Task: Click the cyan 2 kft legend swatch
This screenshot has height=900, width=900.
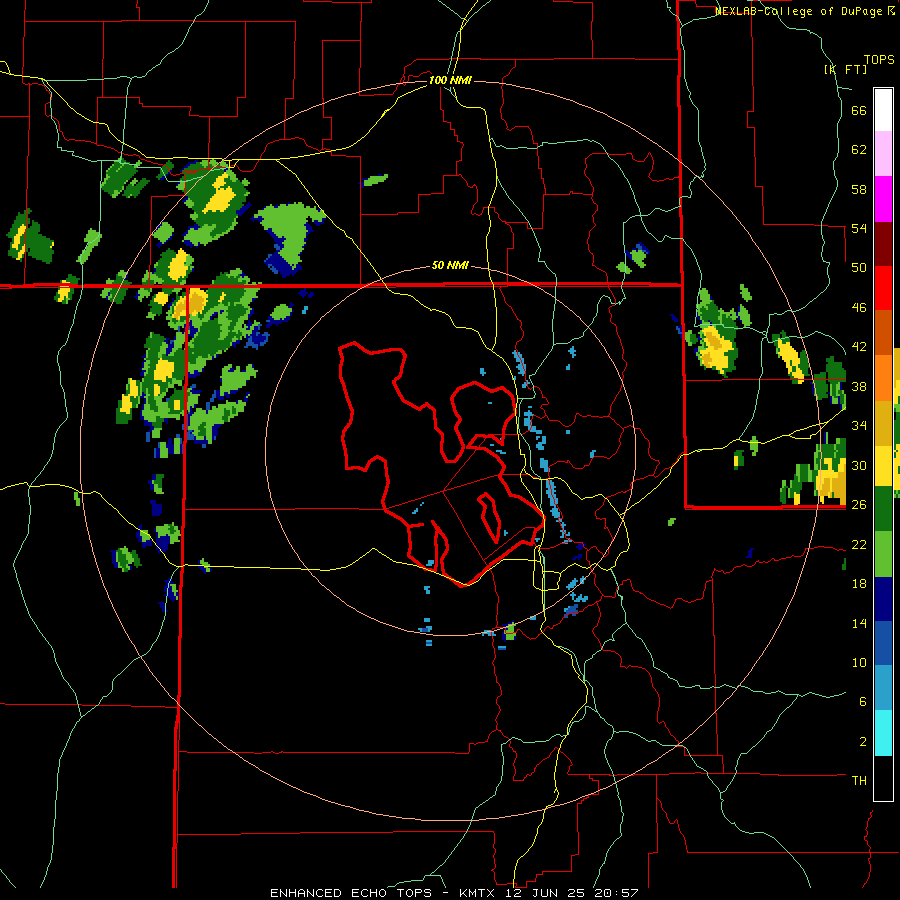Action: pyautogui.click(x=883, y=734)
